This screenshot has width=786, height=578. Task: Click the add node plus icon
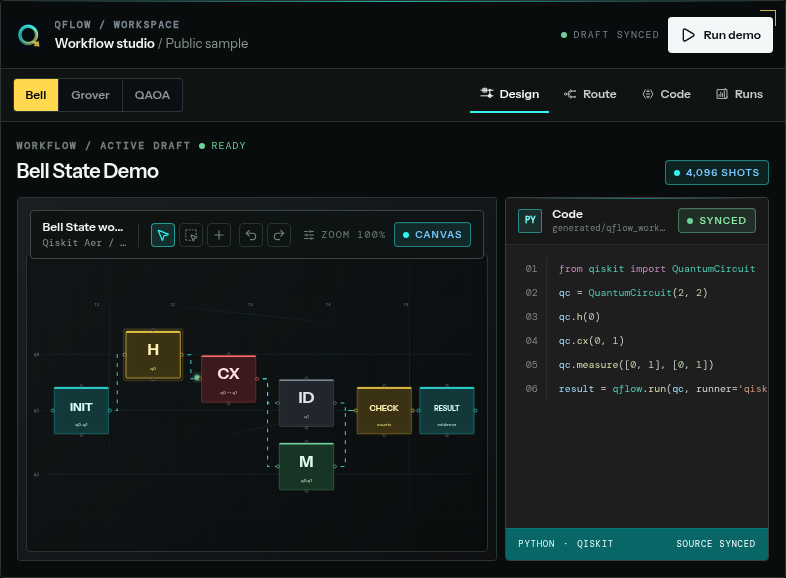(219, 235)
